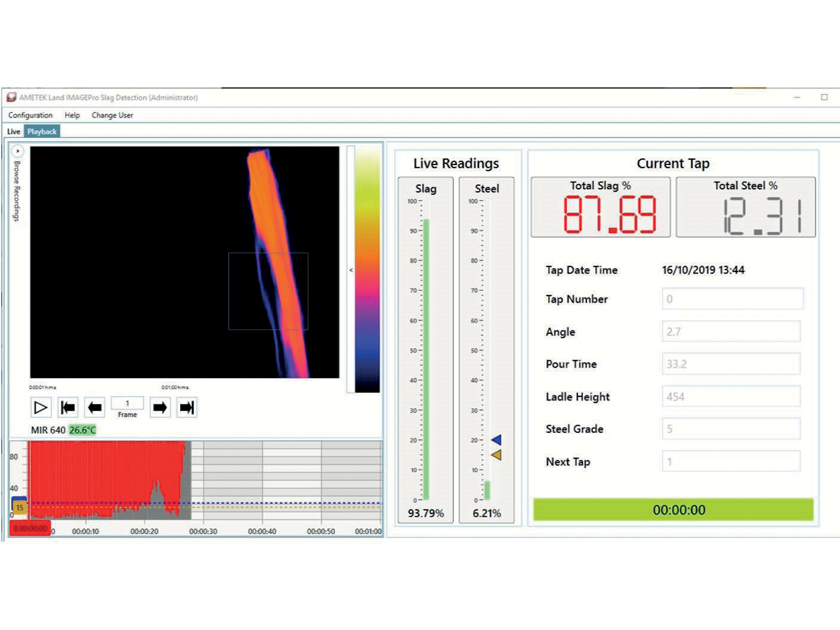This screenshot has width=840, height=630.
Task: Jump to the first frame
Action: click(68, 404)
